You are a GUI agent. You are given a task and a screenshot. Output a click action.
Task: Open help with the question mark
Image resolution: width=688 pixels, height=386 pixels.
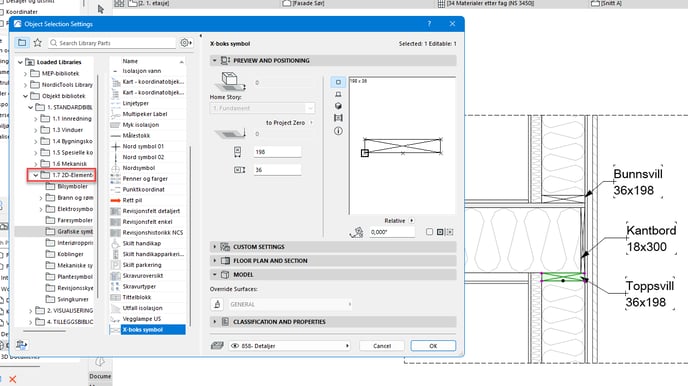pos(429,24)
